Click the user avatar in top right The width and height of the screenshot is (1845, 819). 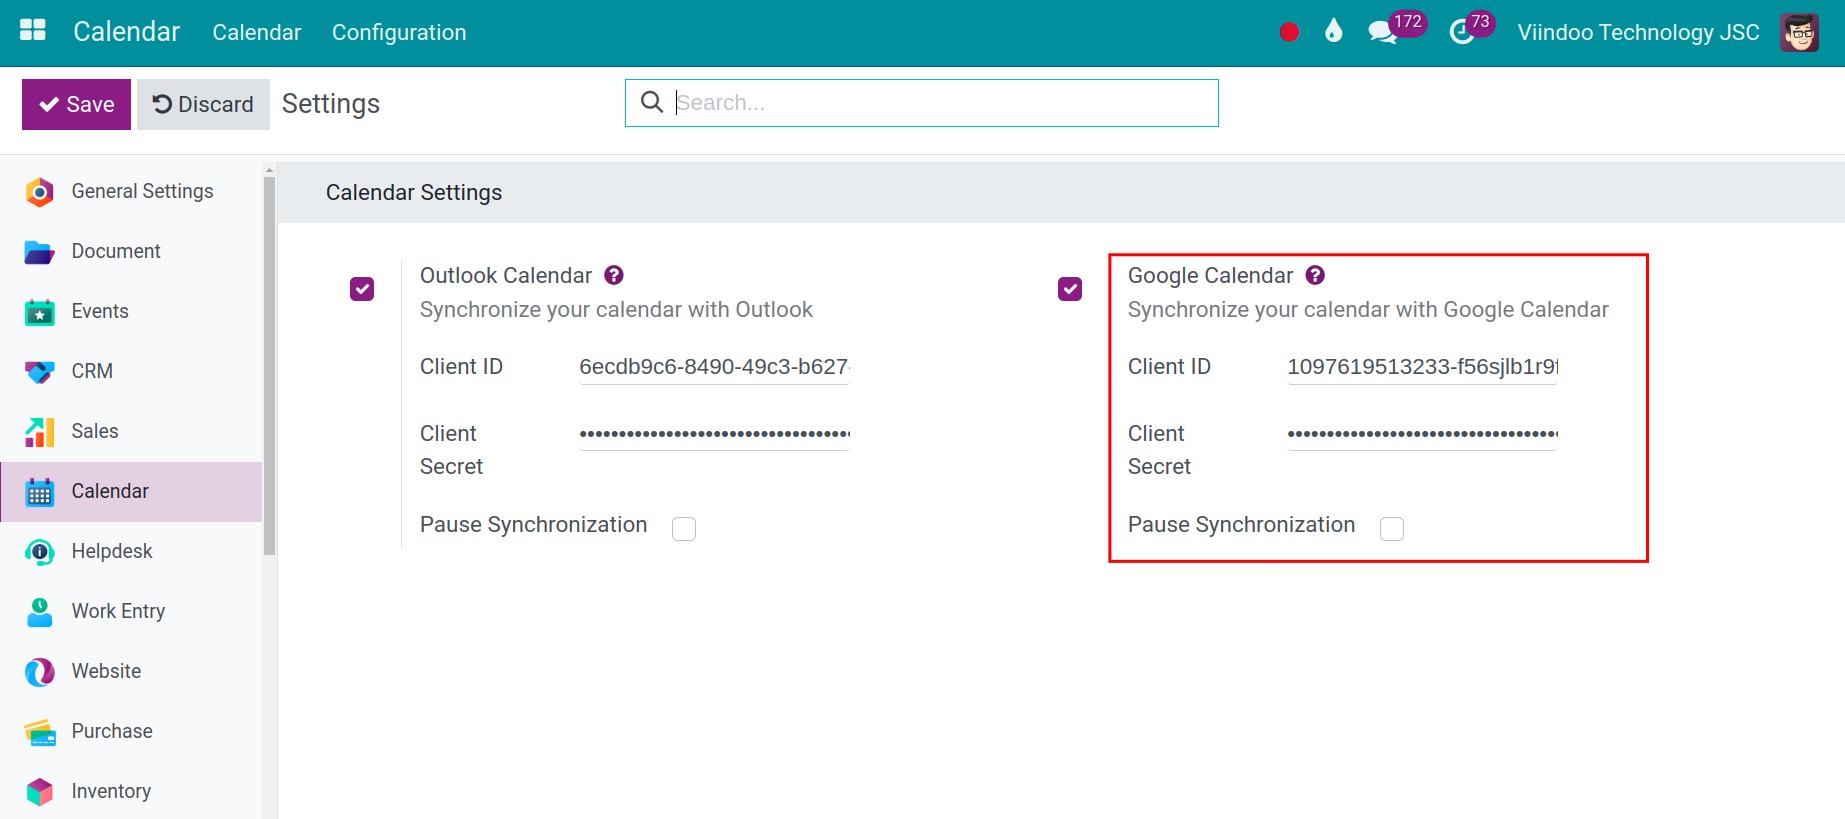(1799, 32)
